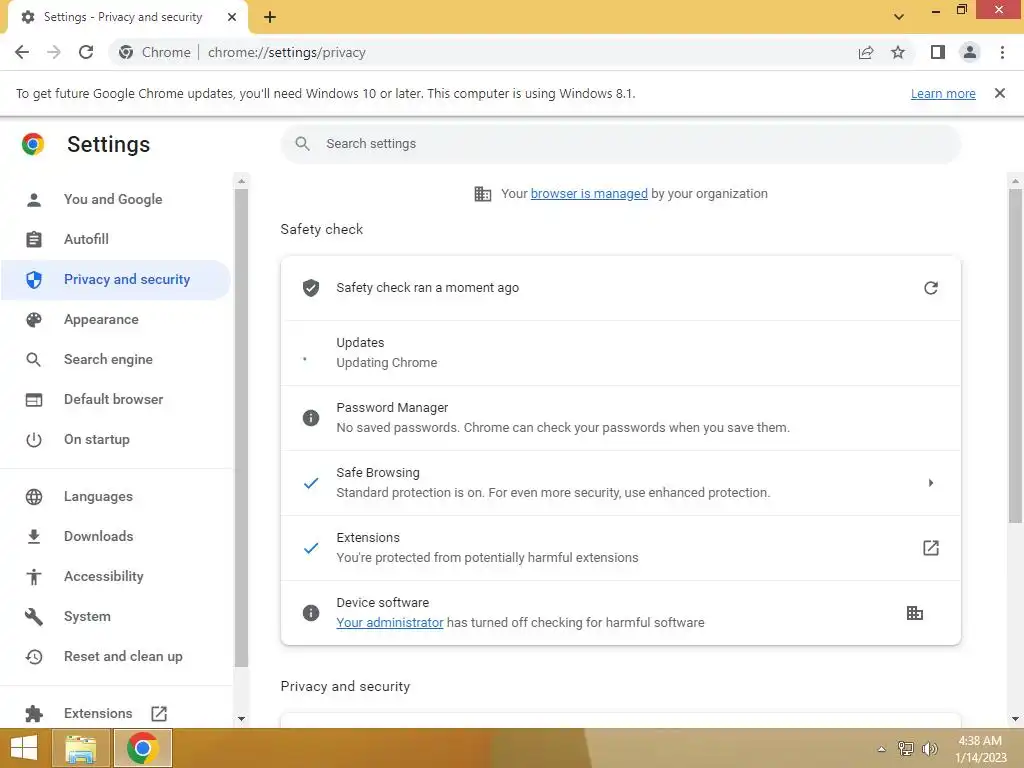The image size is (1024, 768).
Task: Open File Explorer from taskbar
Action: click(x=81, y=748)
